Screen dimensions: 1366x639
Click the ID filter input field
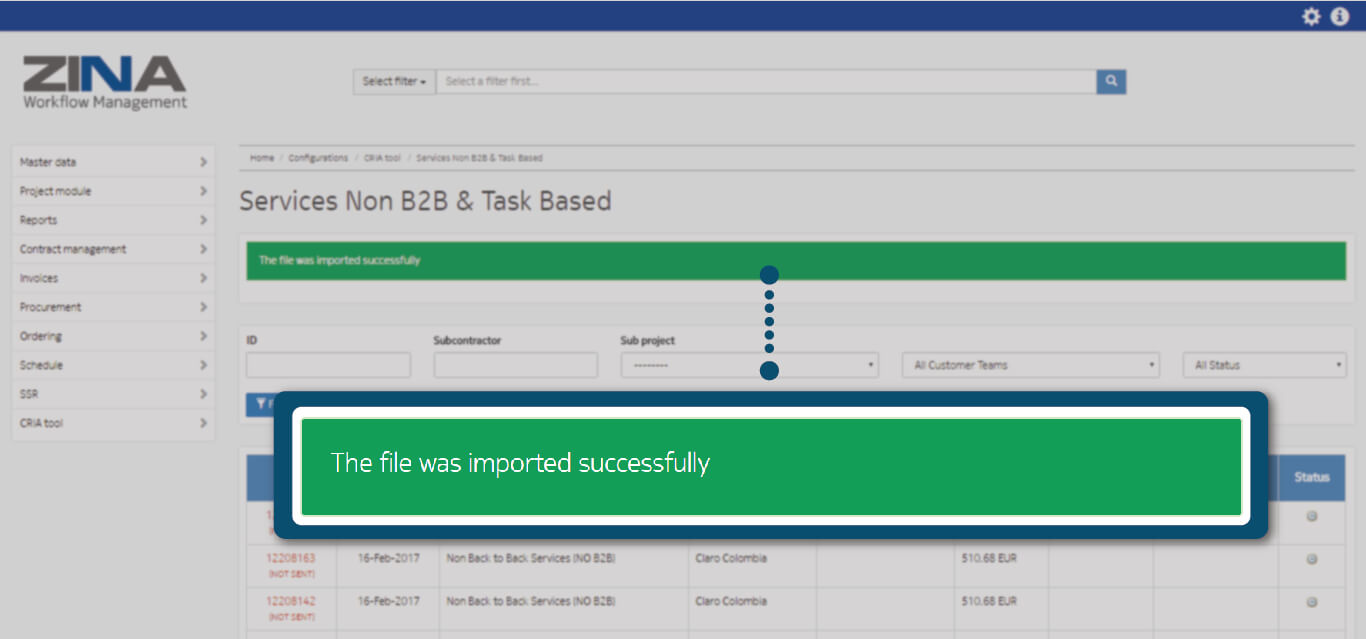click(328, 365)
